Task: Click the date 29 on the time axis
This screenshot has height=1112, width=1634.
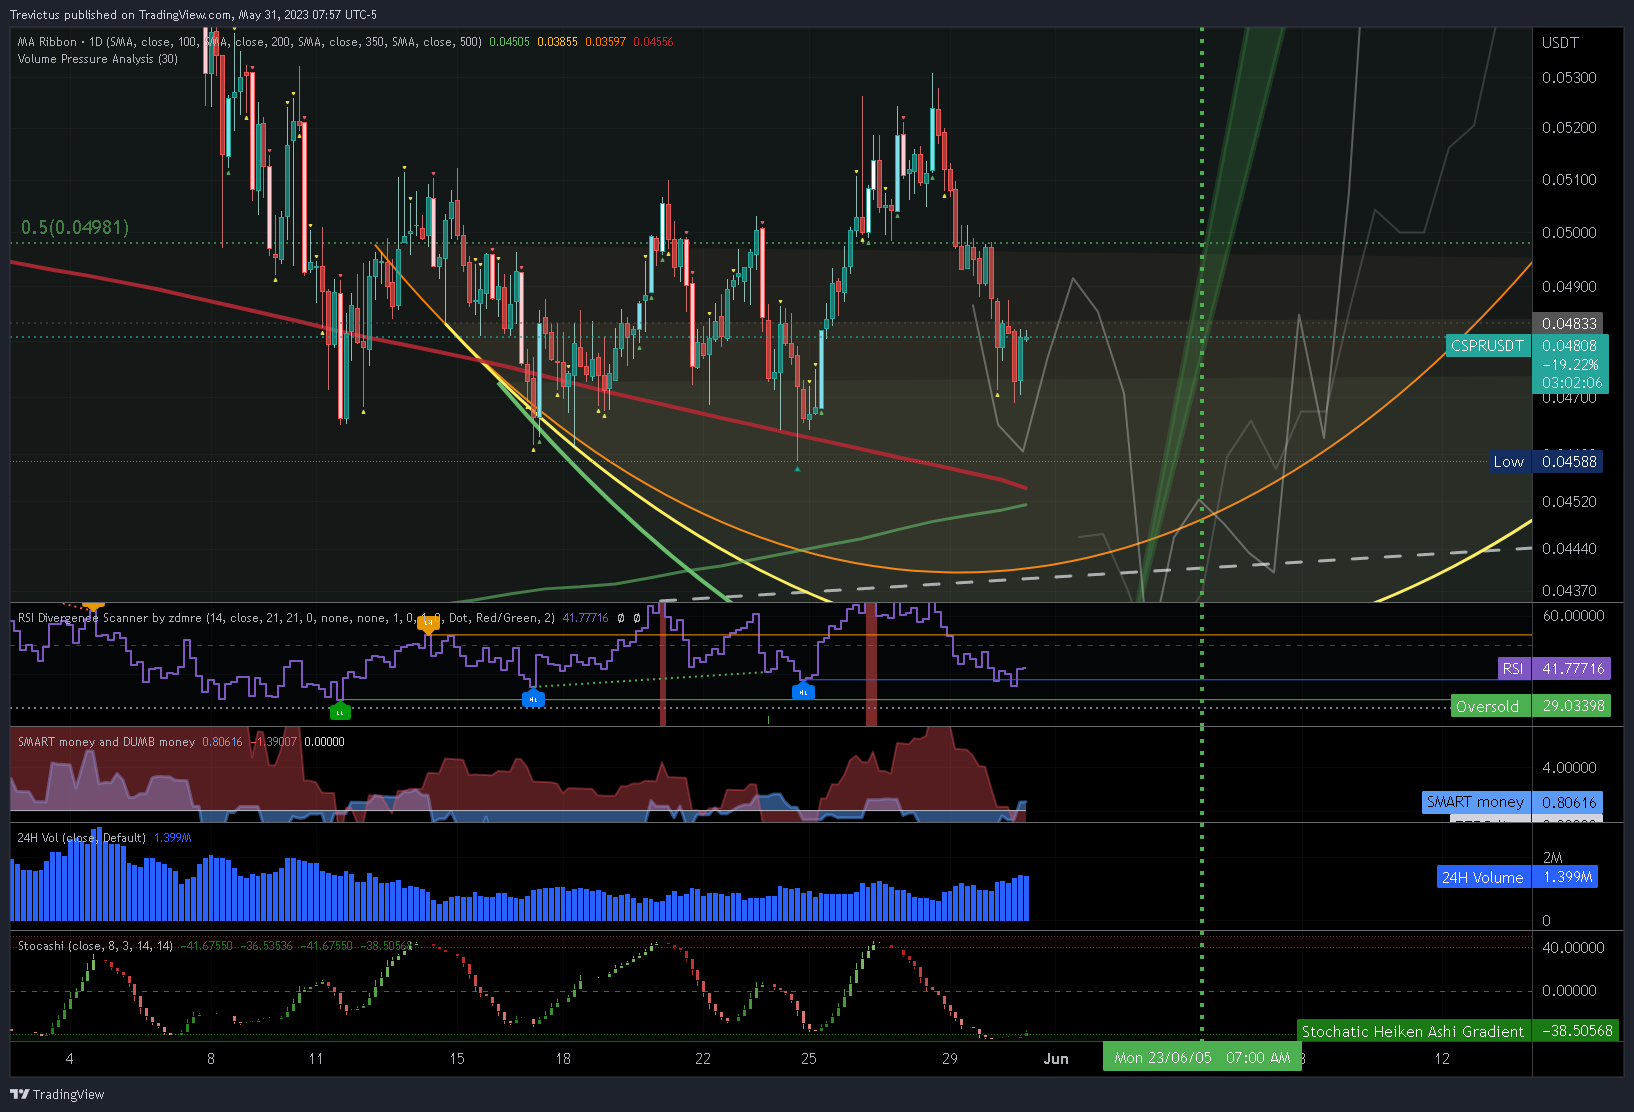Action: click(949, 1058)
